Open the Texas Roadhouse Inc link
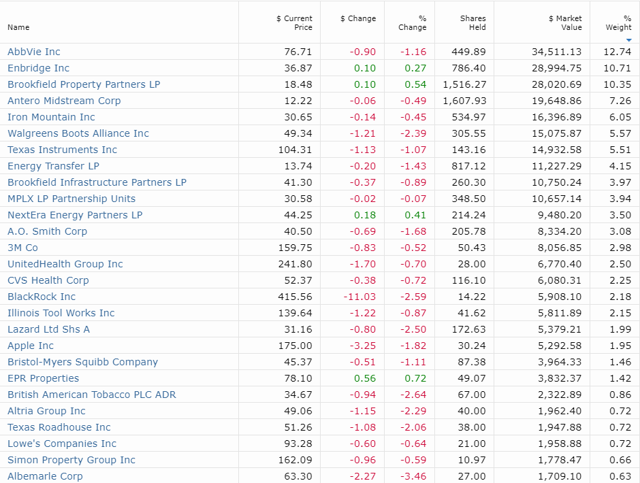Image resolution: width=640 pixels, height=483 pixels. (59, 427)
